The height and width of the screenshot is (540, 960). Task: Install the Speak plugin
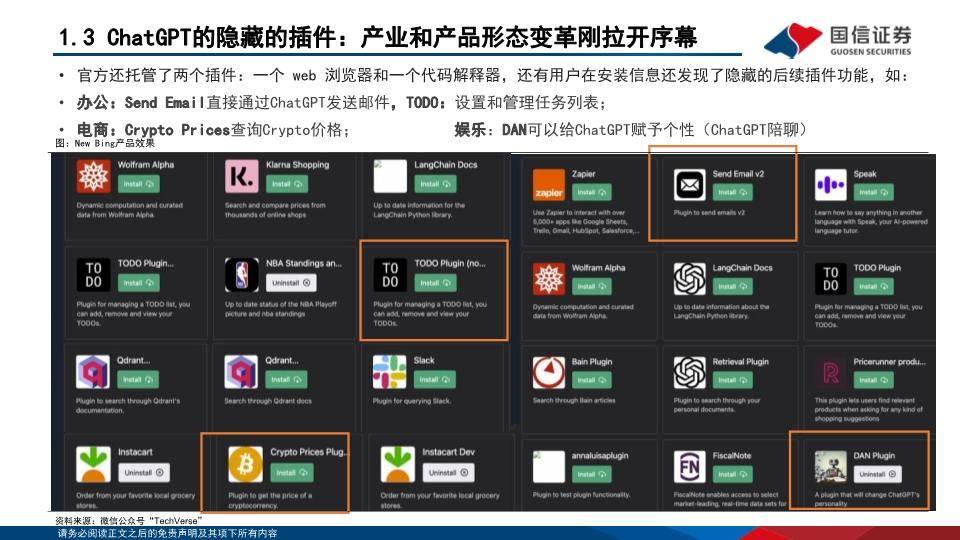click(x=874, y=192)
